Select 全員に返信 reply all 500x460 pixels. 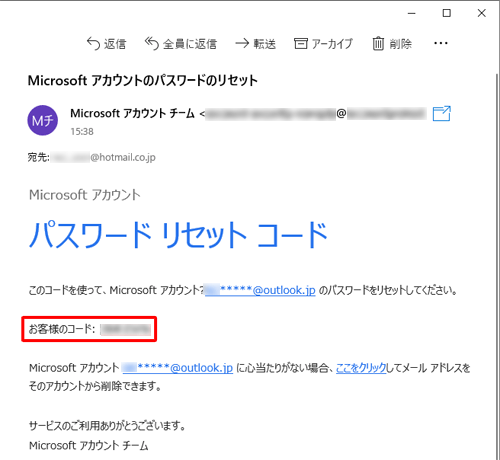181,44
